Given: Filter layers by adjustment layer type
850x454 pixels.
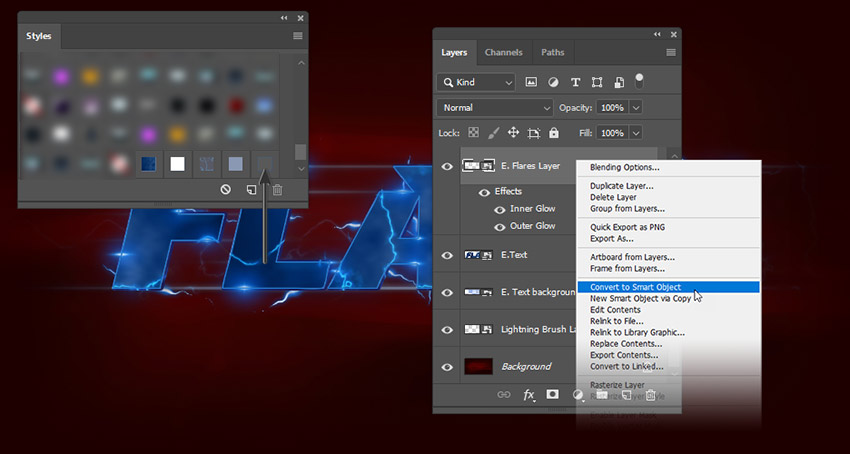Looking at the screenshot, I should (x=553, y=82).
